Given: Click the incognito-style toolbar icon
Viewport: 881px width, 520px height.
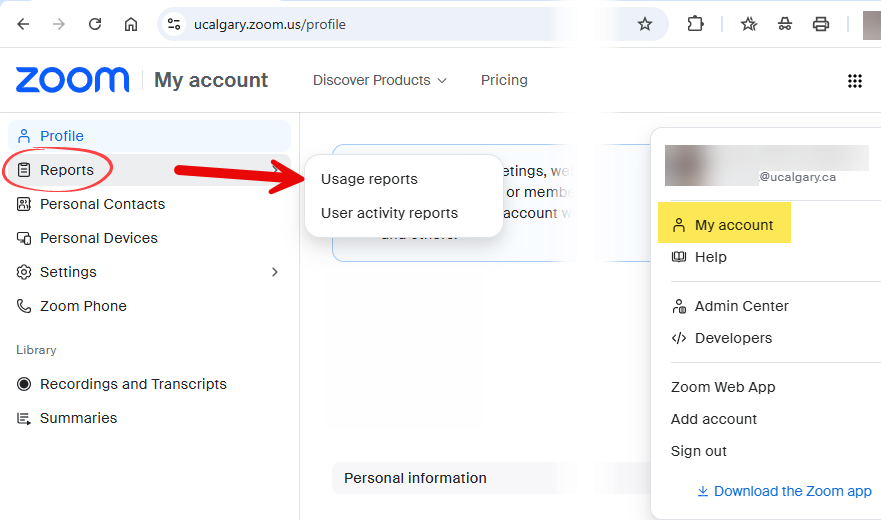Looking at the screenshot, I should 784,24.
